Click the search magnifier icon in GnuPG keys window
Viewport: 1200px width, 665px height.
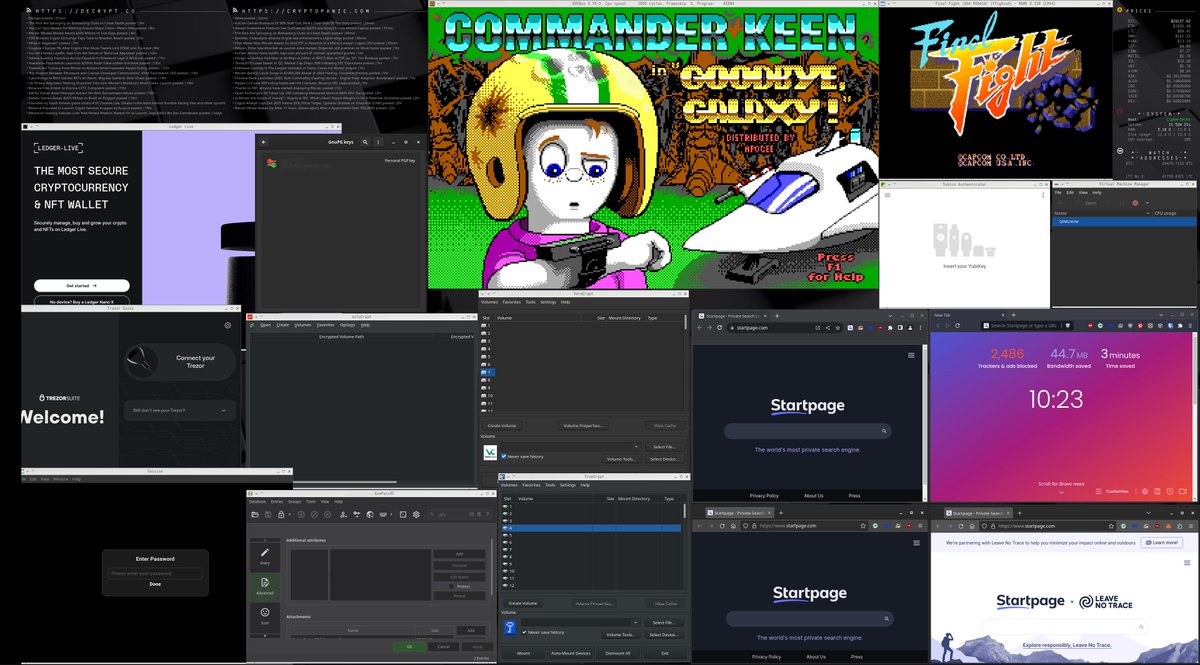click(365, 143)
